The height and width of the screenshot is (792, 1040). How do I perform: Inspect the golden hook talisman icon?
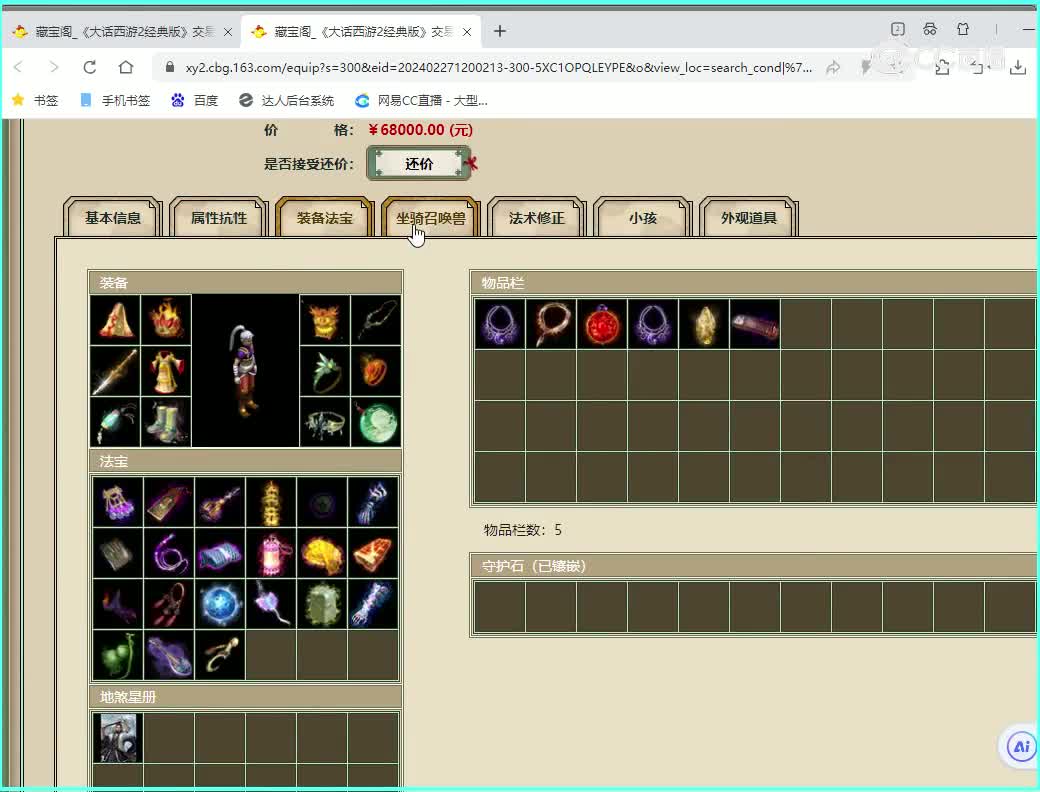click(220, 655)
